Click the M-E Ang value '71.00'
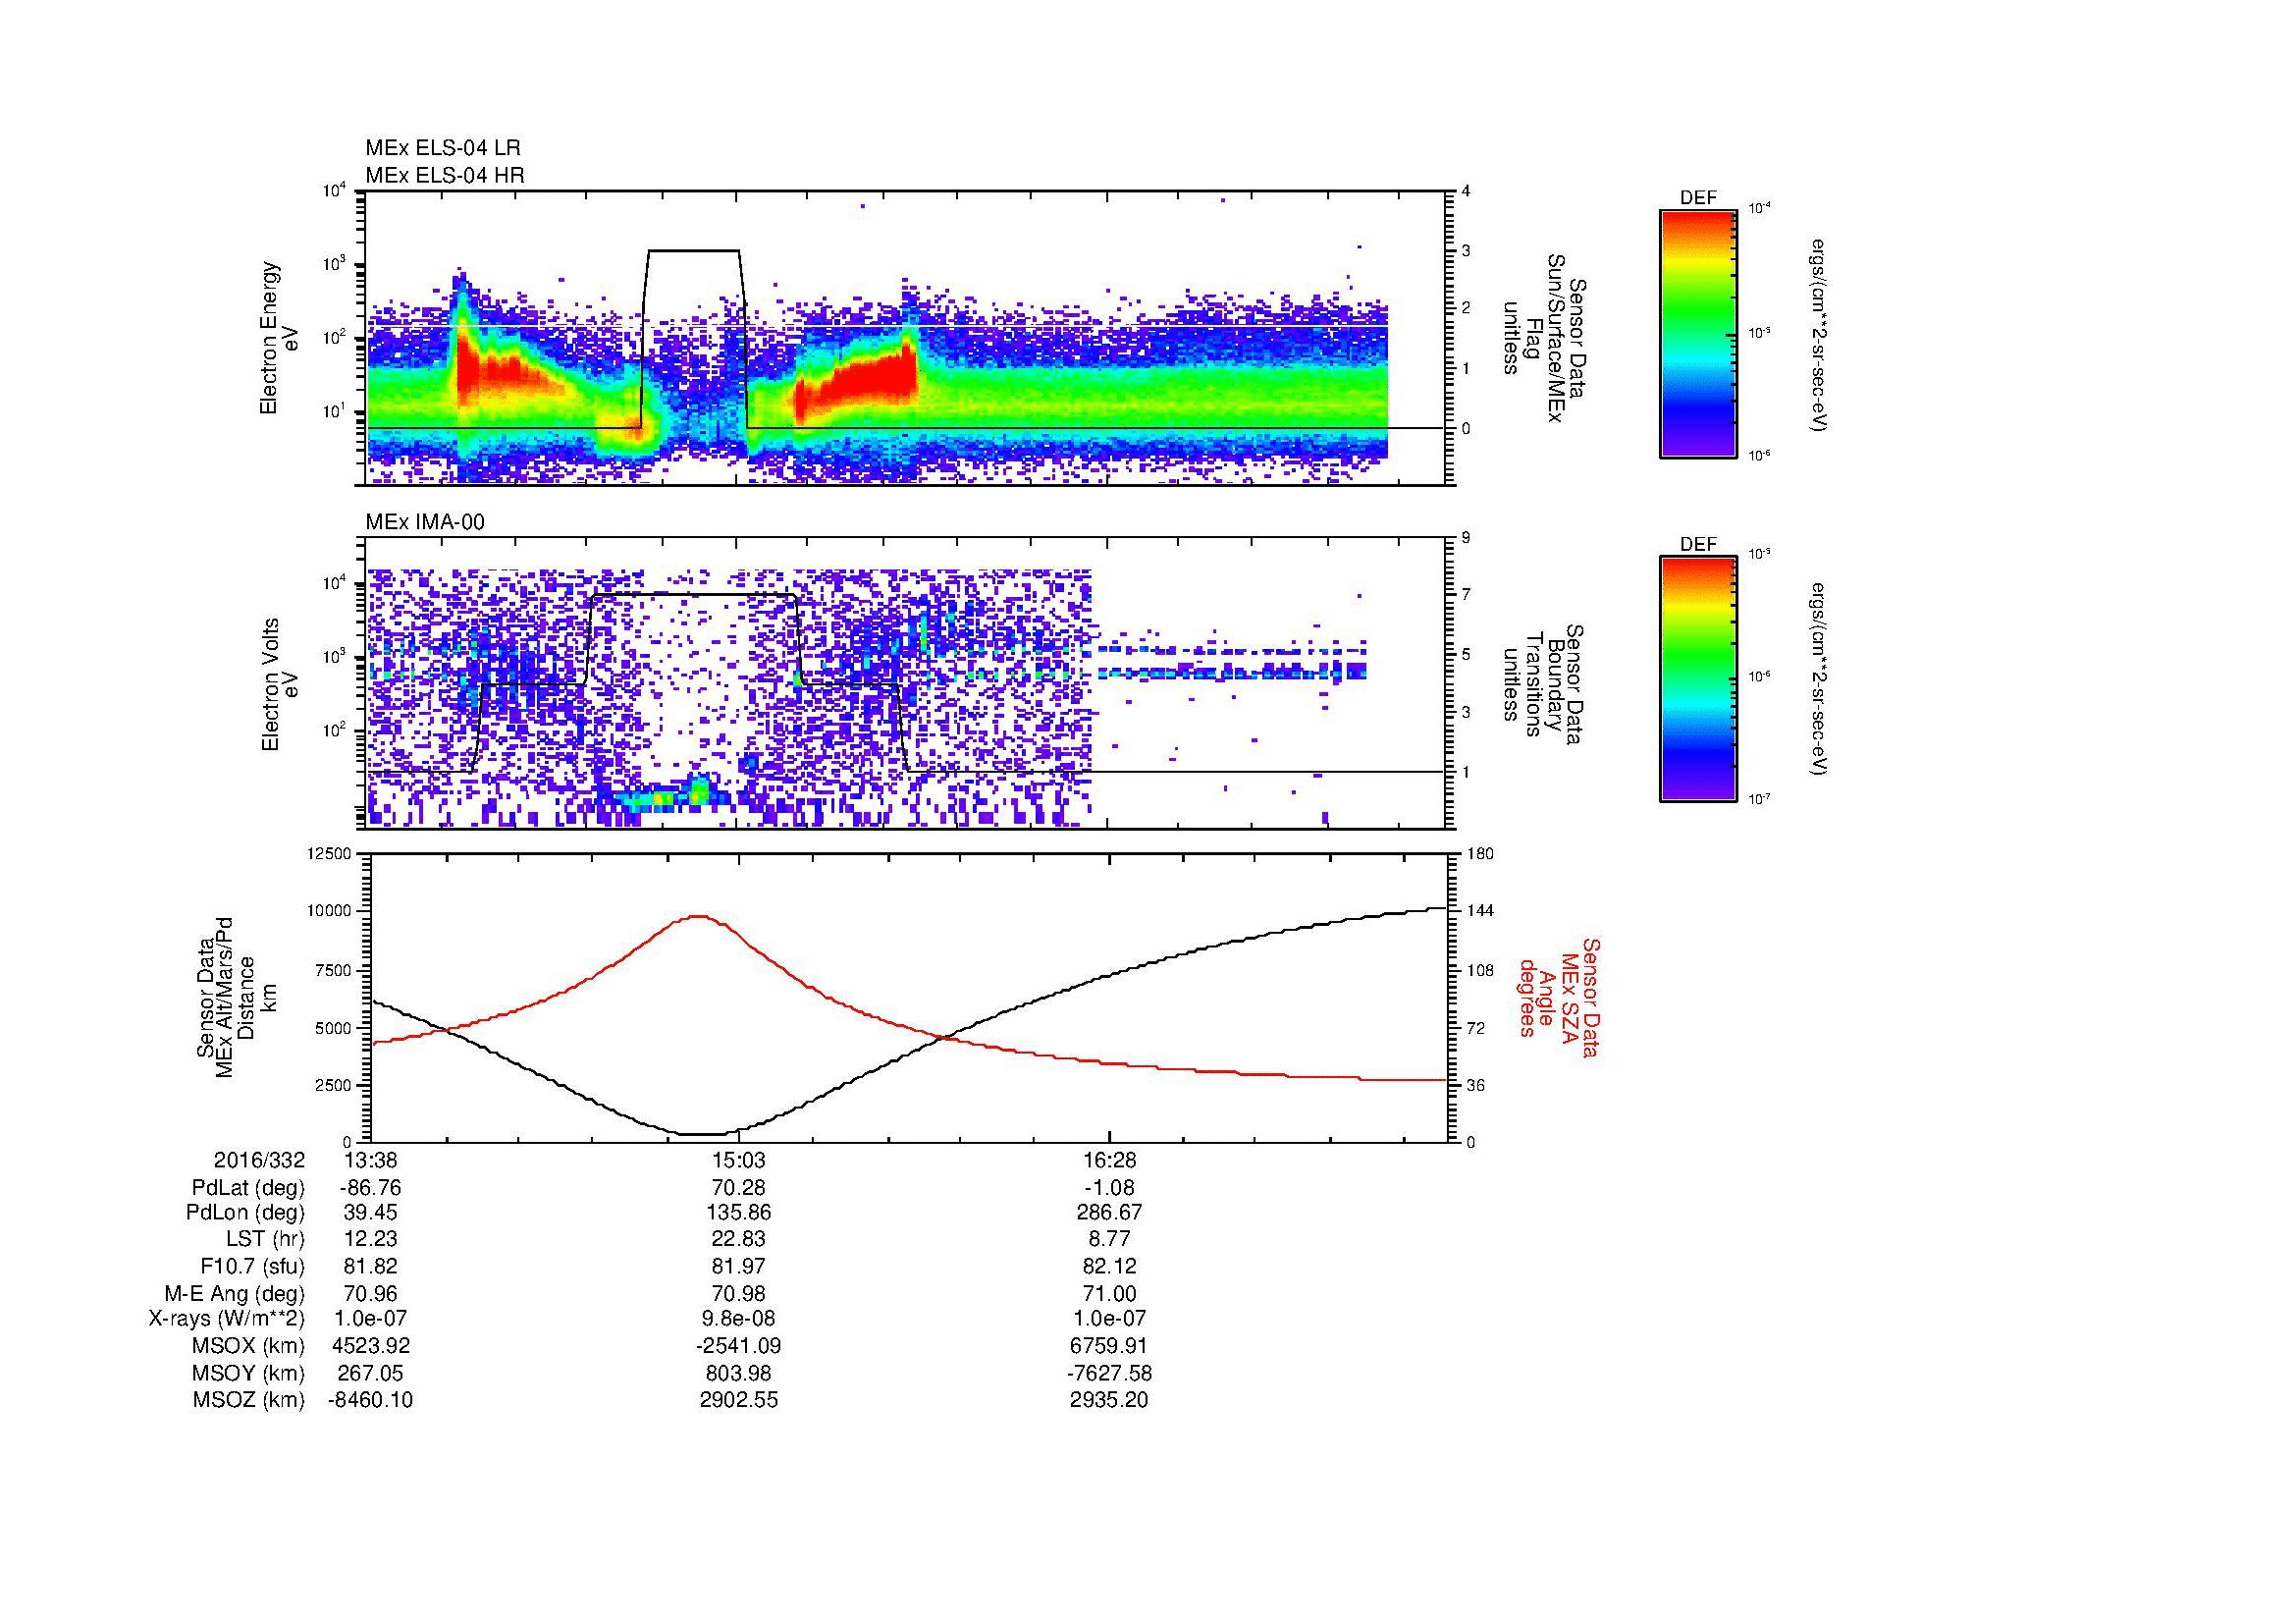2296x1623 pixels. point(1109,1294)
